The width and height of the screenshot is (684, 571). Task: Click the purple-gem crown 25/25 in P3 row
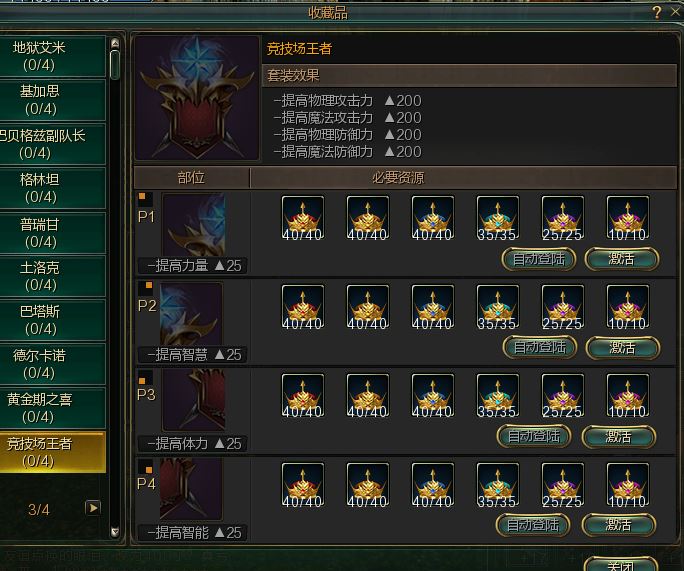pos(563,395)
